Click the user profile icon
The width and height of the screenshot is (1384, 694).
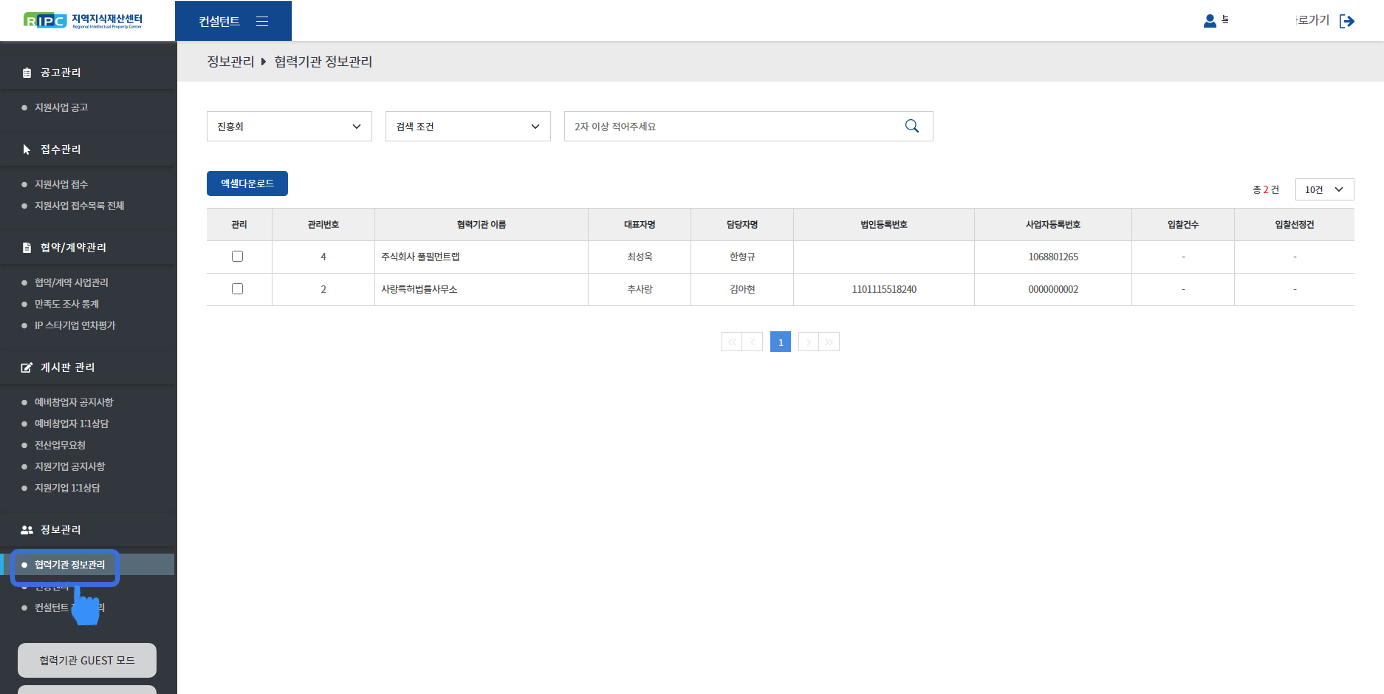pos(1210,21)
